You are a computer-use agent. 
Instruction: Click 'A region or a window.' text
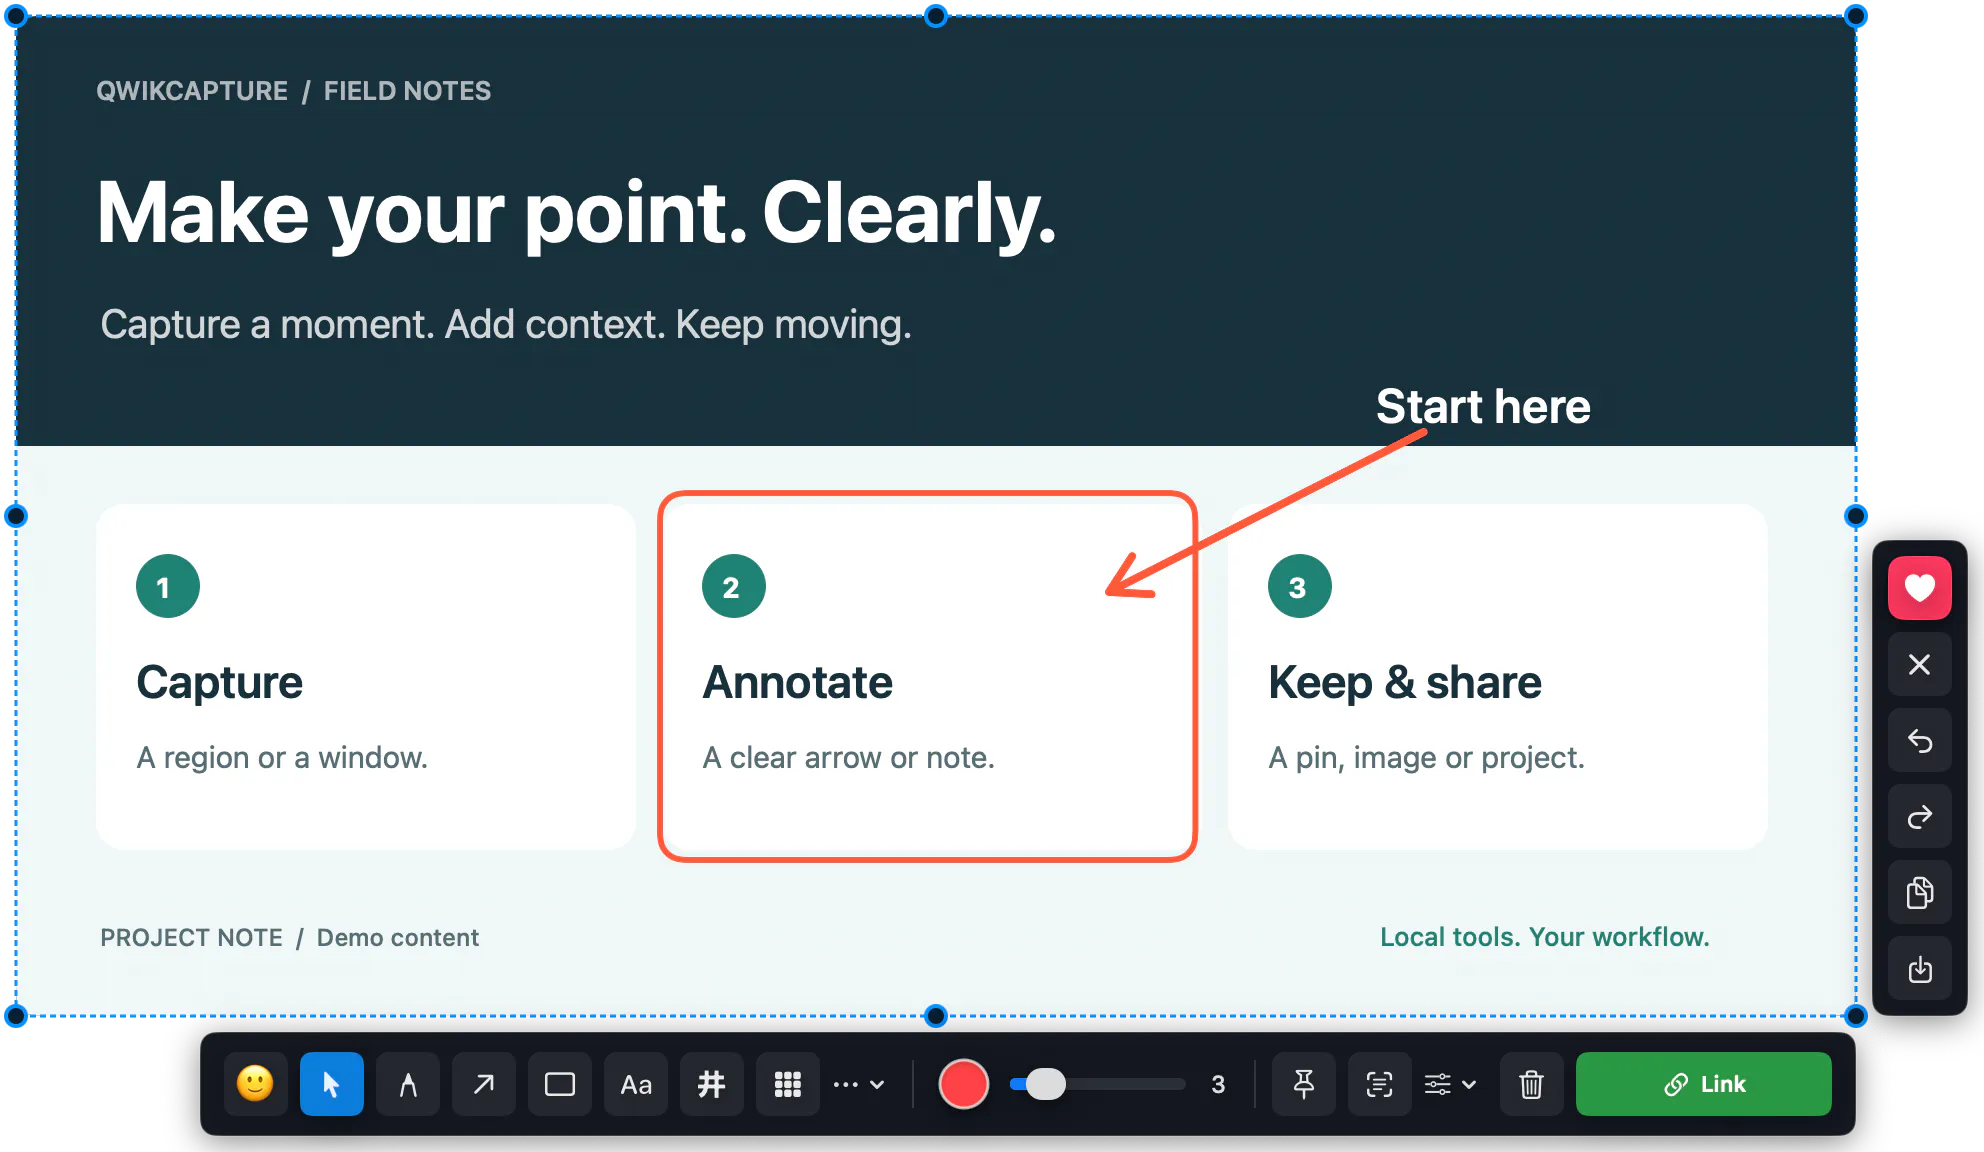pyautogui.click(x=282, y=758)
